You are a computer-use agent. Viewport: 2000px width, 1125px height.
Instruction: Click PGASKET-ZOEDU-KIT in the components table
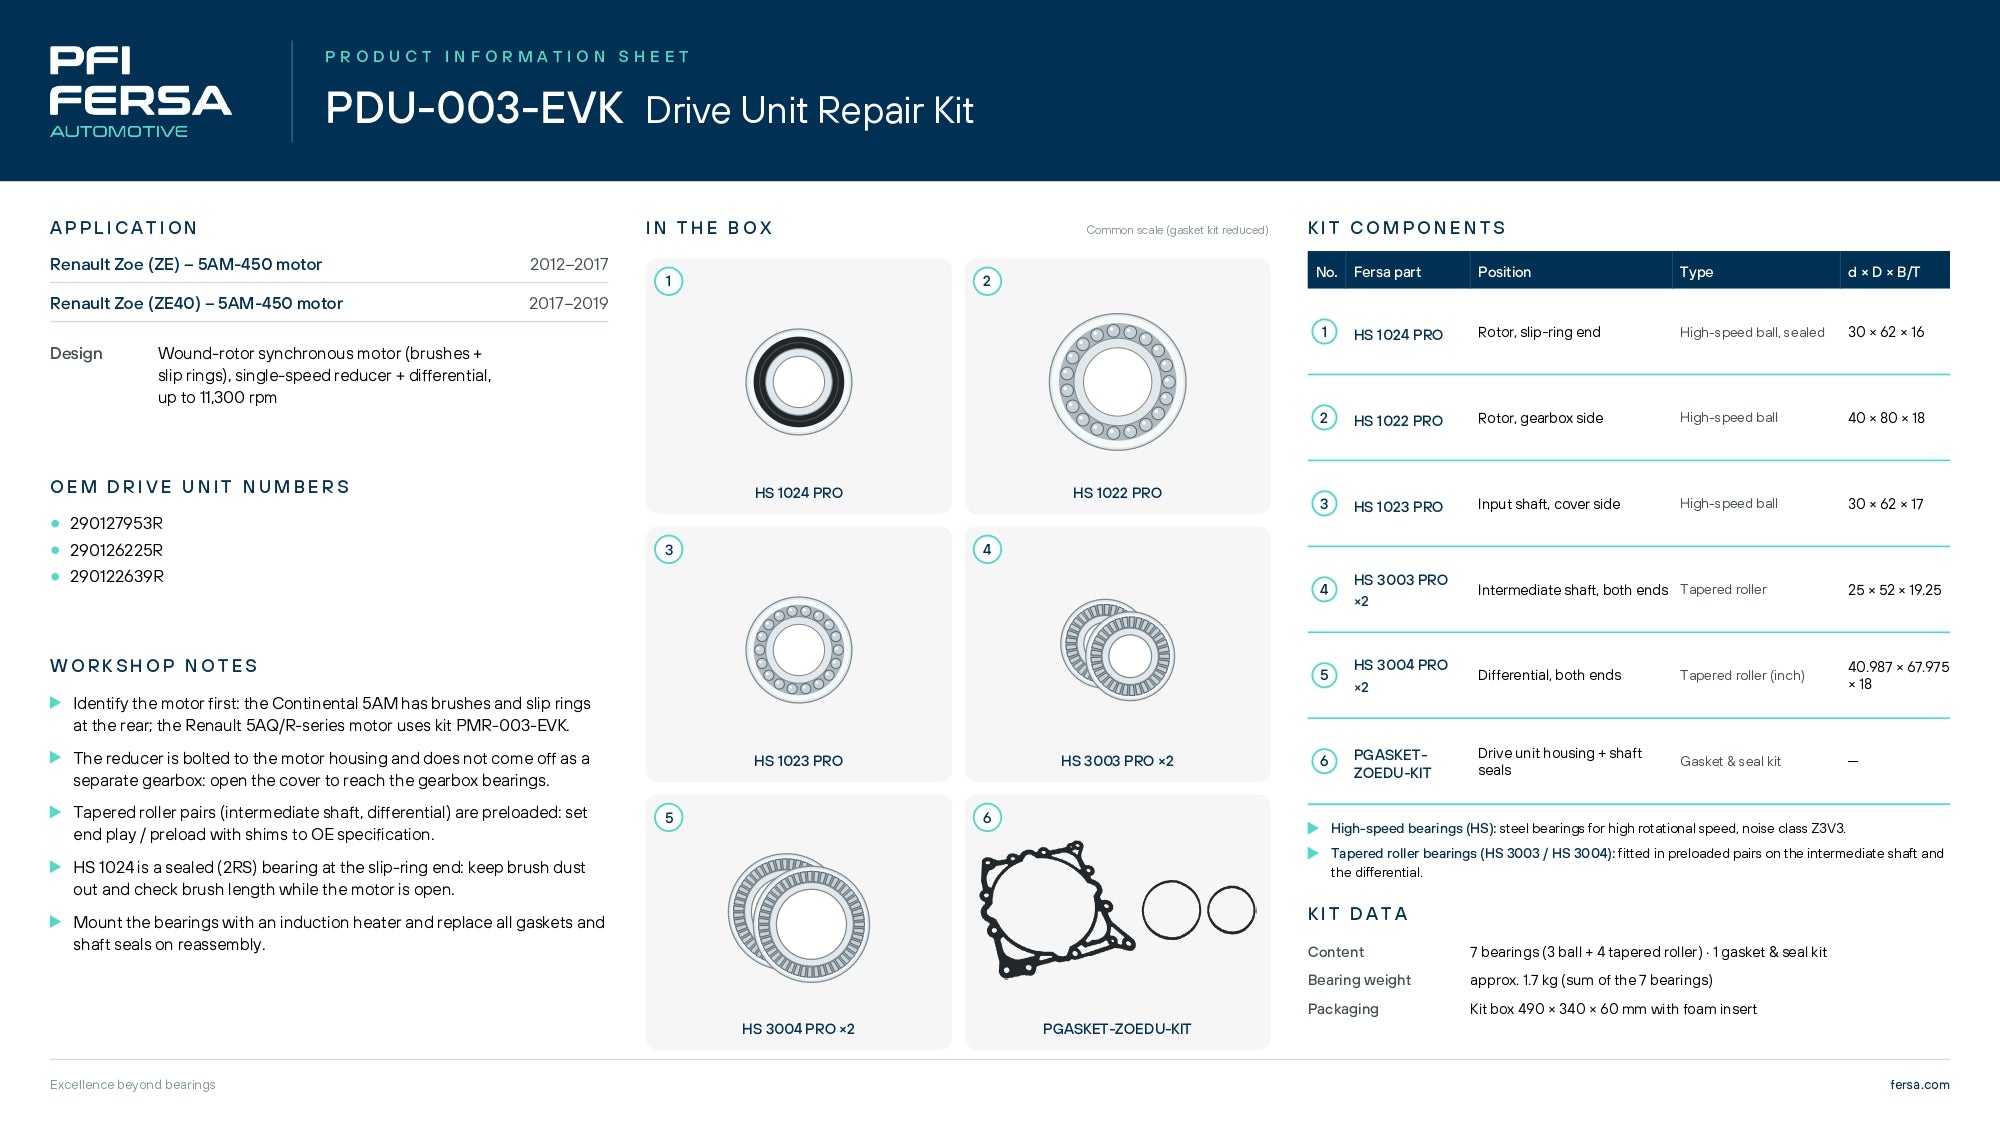pyautogui.click(x=1392, y=764)
